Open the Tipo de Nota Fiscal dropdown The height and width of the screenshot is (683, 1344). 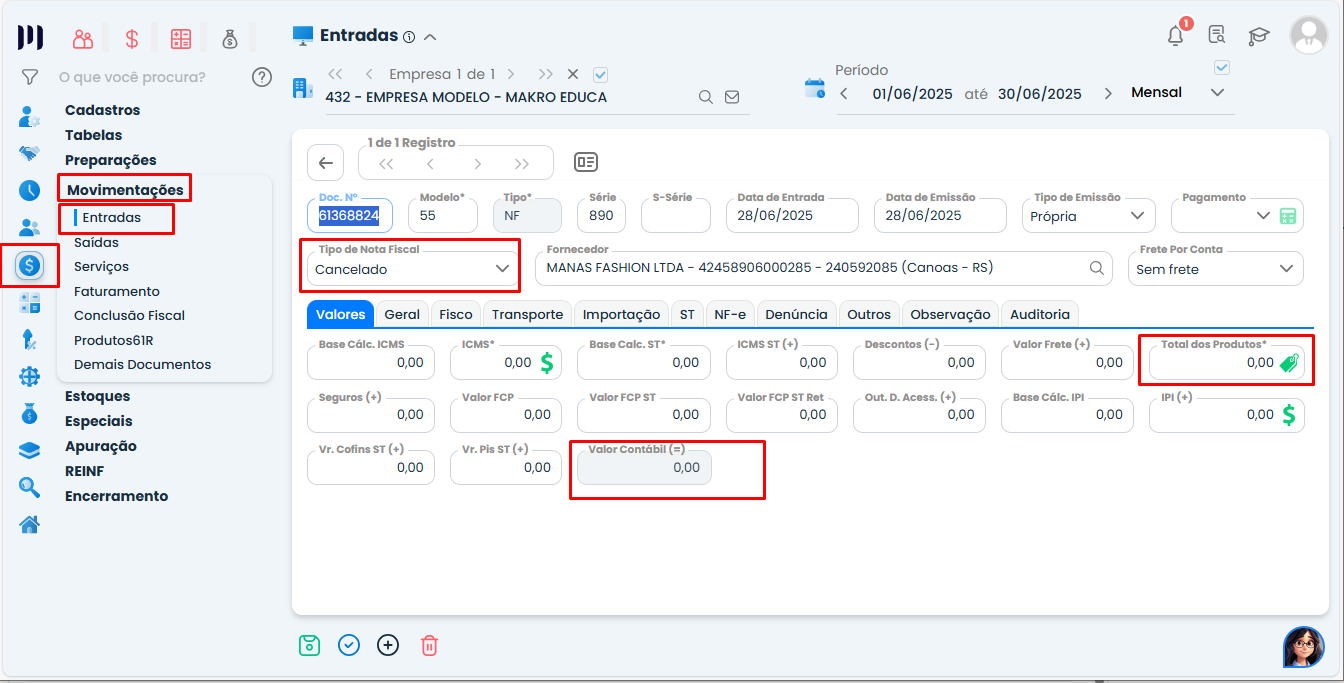(x=412, y=269)
